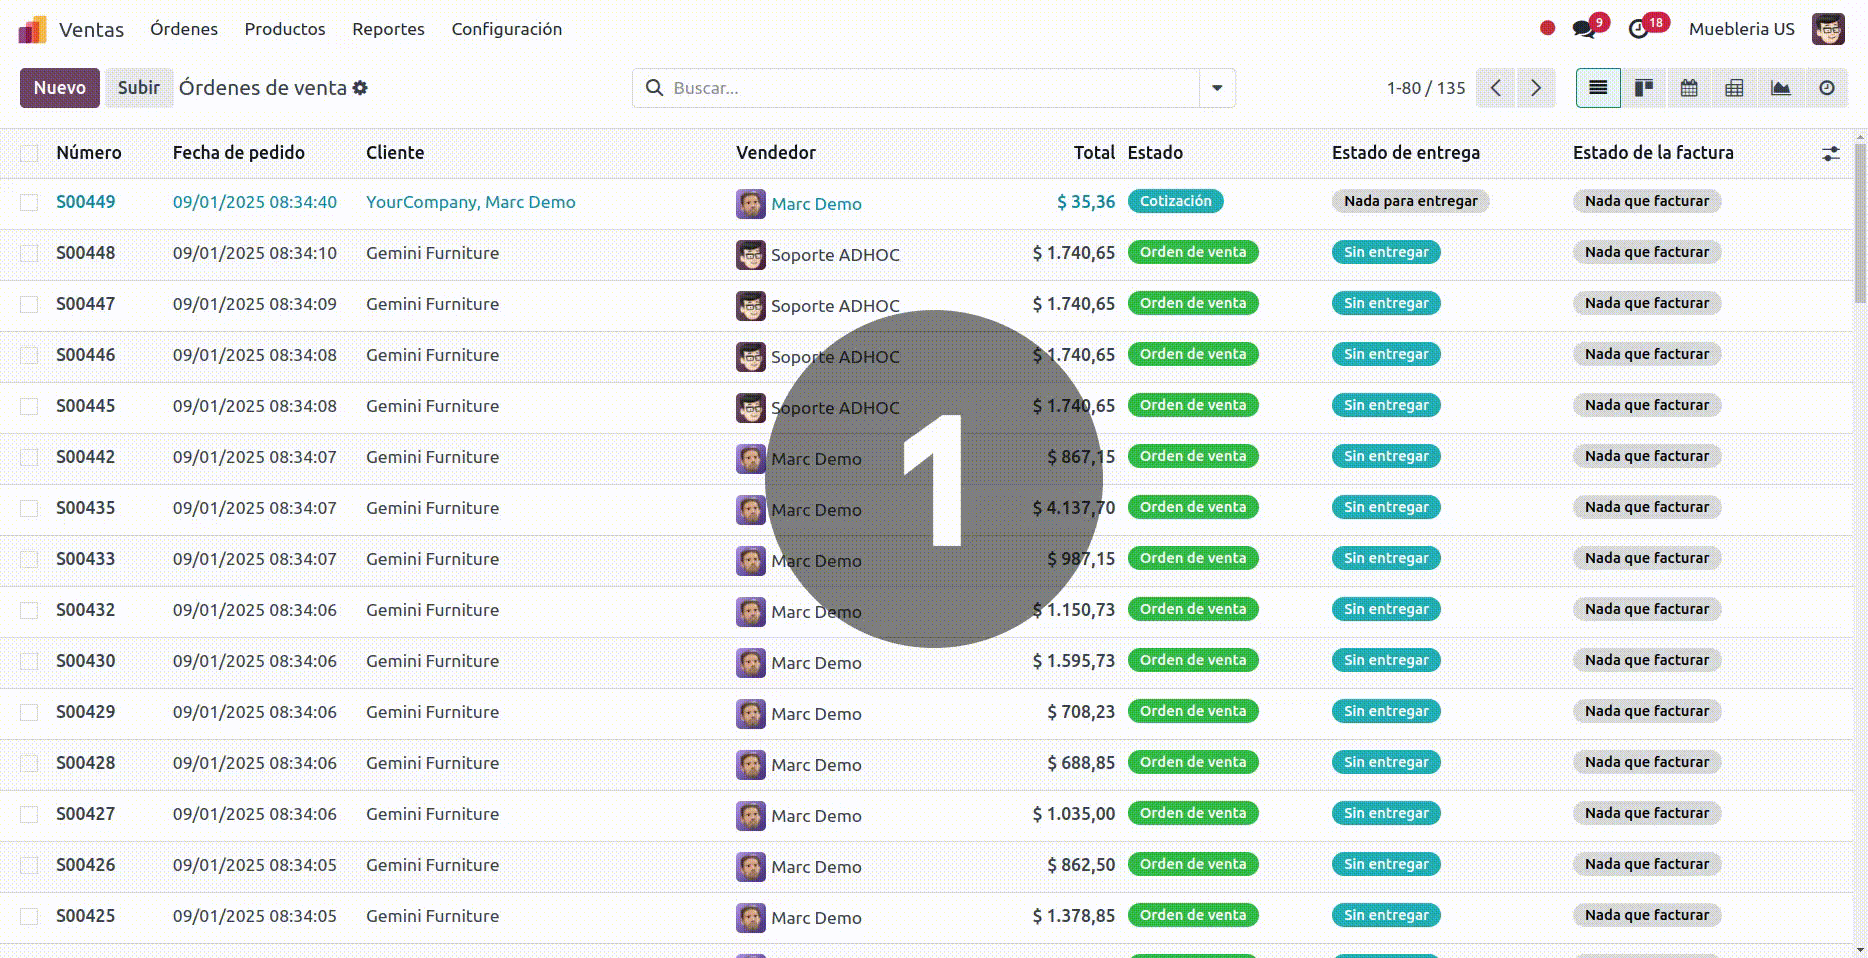Screen dimensions: 1868x958
Task: Open the Calendar view
Action: coord(1689,88)
